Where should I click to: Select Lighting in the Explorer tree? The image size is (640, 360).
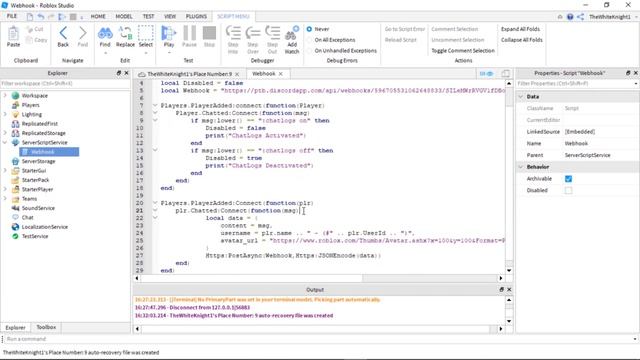tap(31, 114)
